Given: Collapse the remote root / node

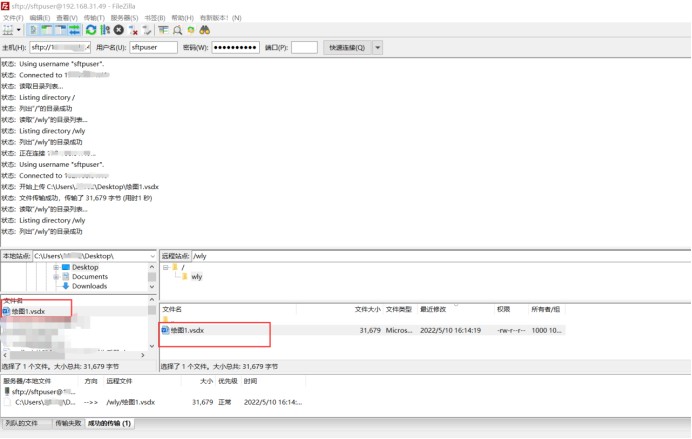Looking at the screenshot, I should click(166, 267).
